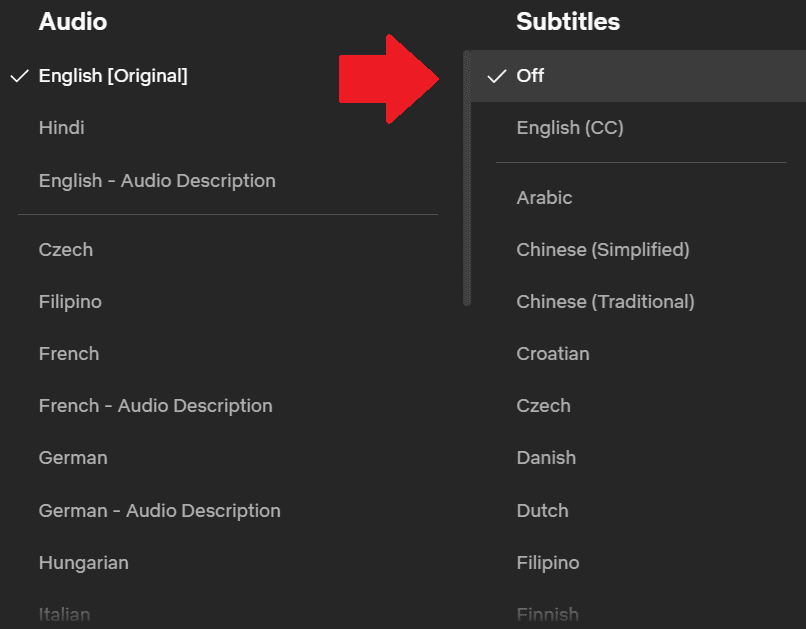Select Czech subtitles

543,406
